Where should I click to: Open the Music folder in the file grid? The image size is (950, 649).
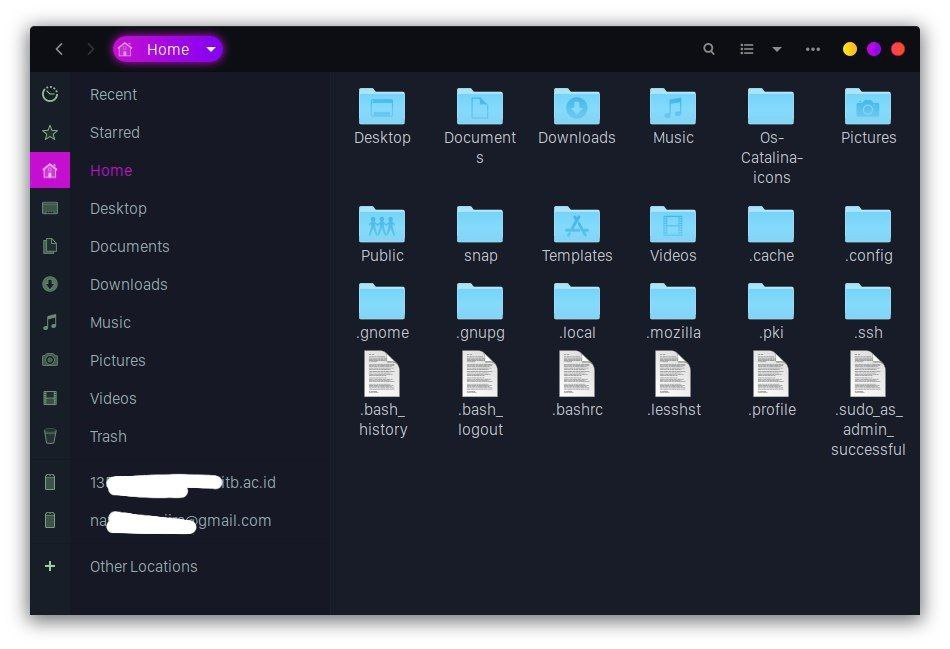tap(672, 106)
